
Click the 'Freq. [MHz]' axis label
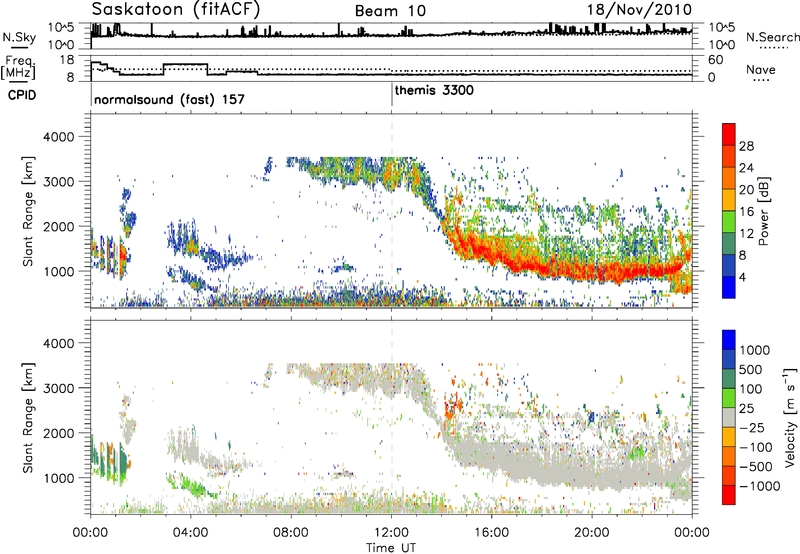18,68
